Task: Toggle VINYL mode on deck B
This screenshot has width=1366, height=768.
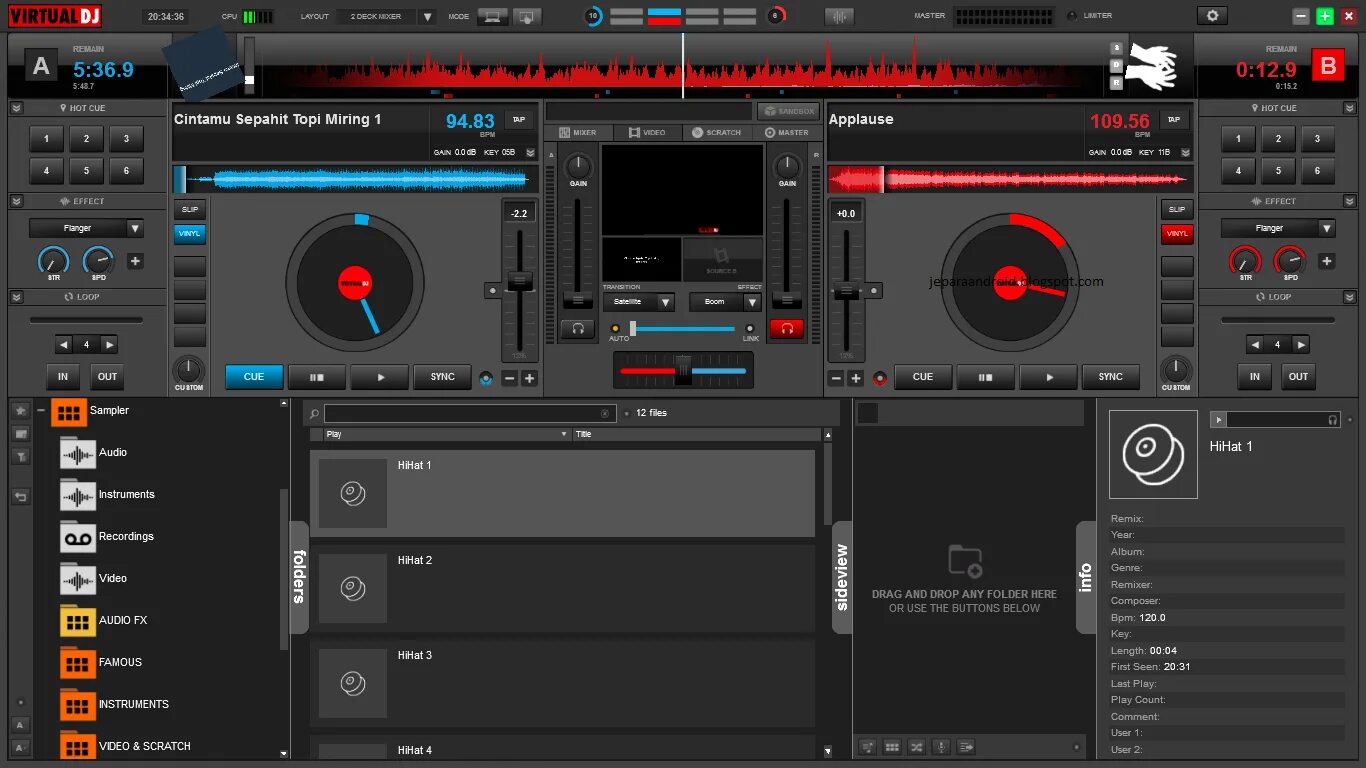Action: click(1177, 233)
